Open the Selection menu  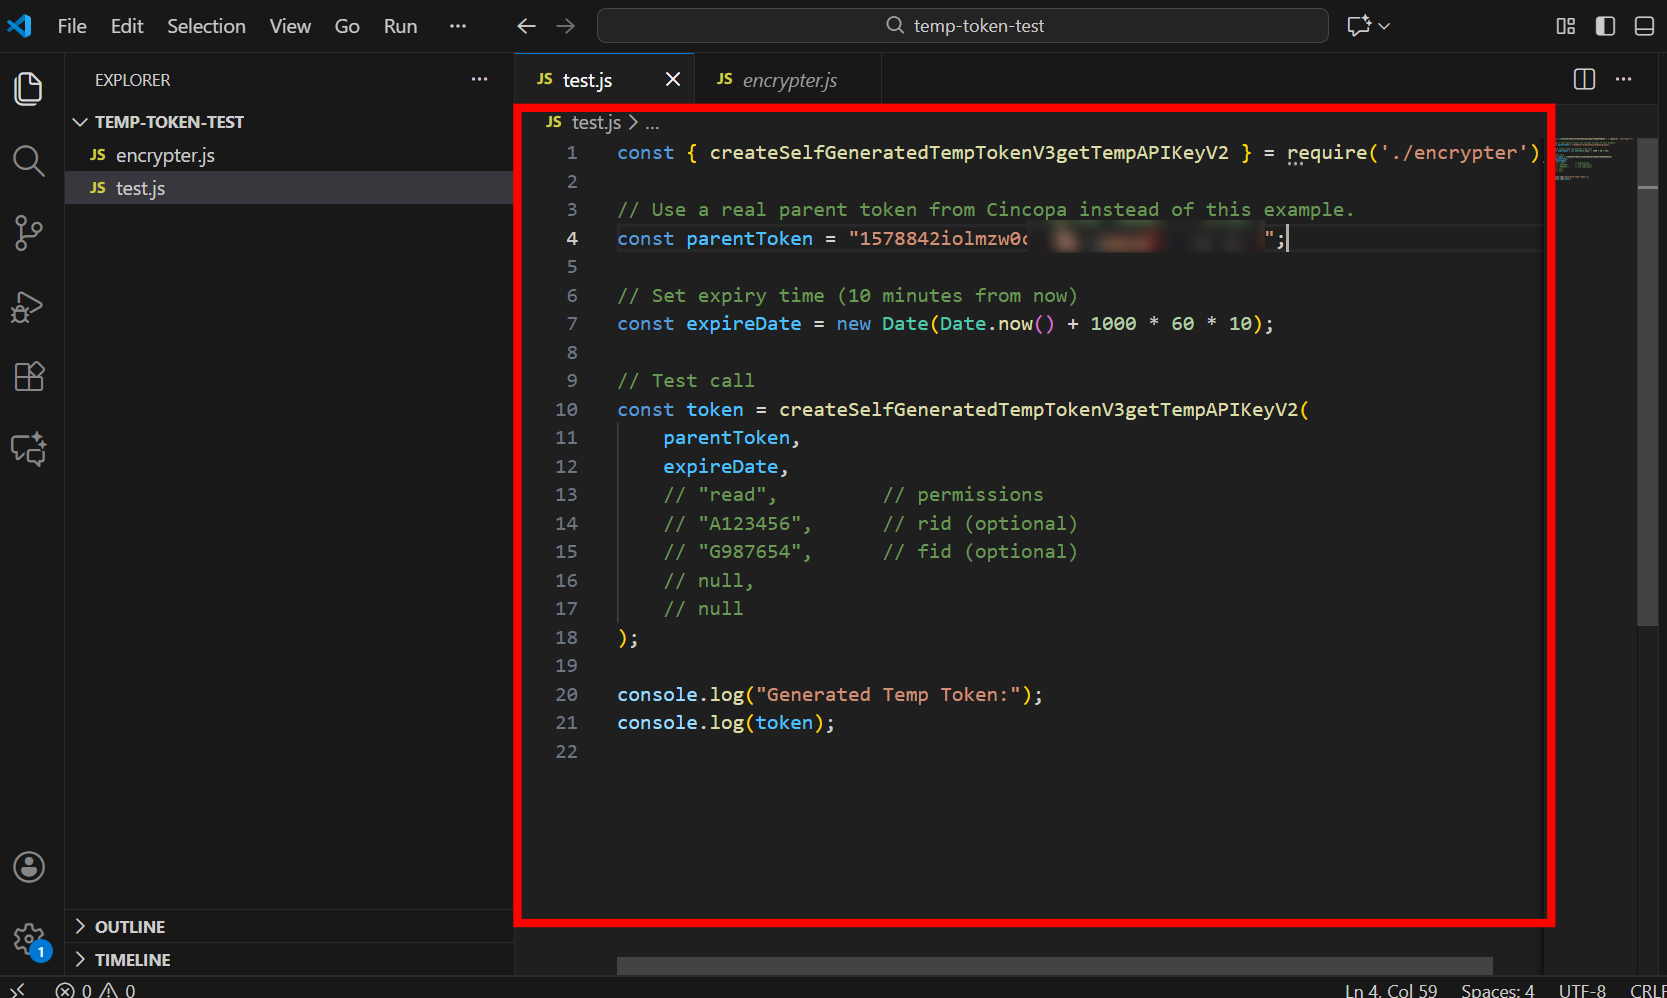coord(206,26)
